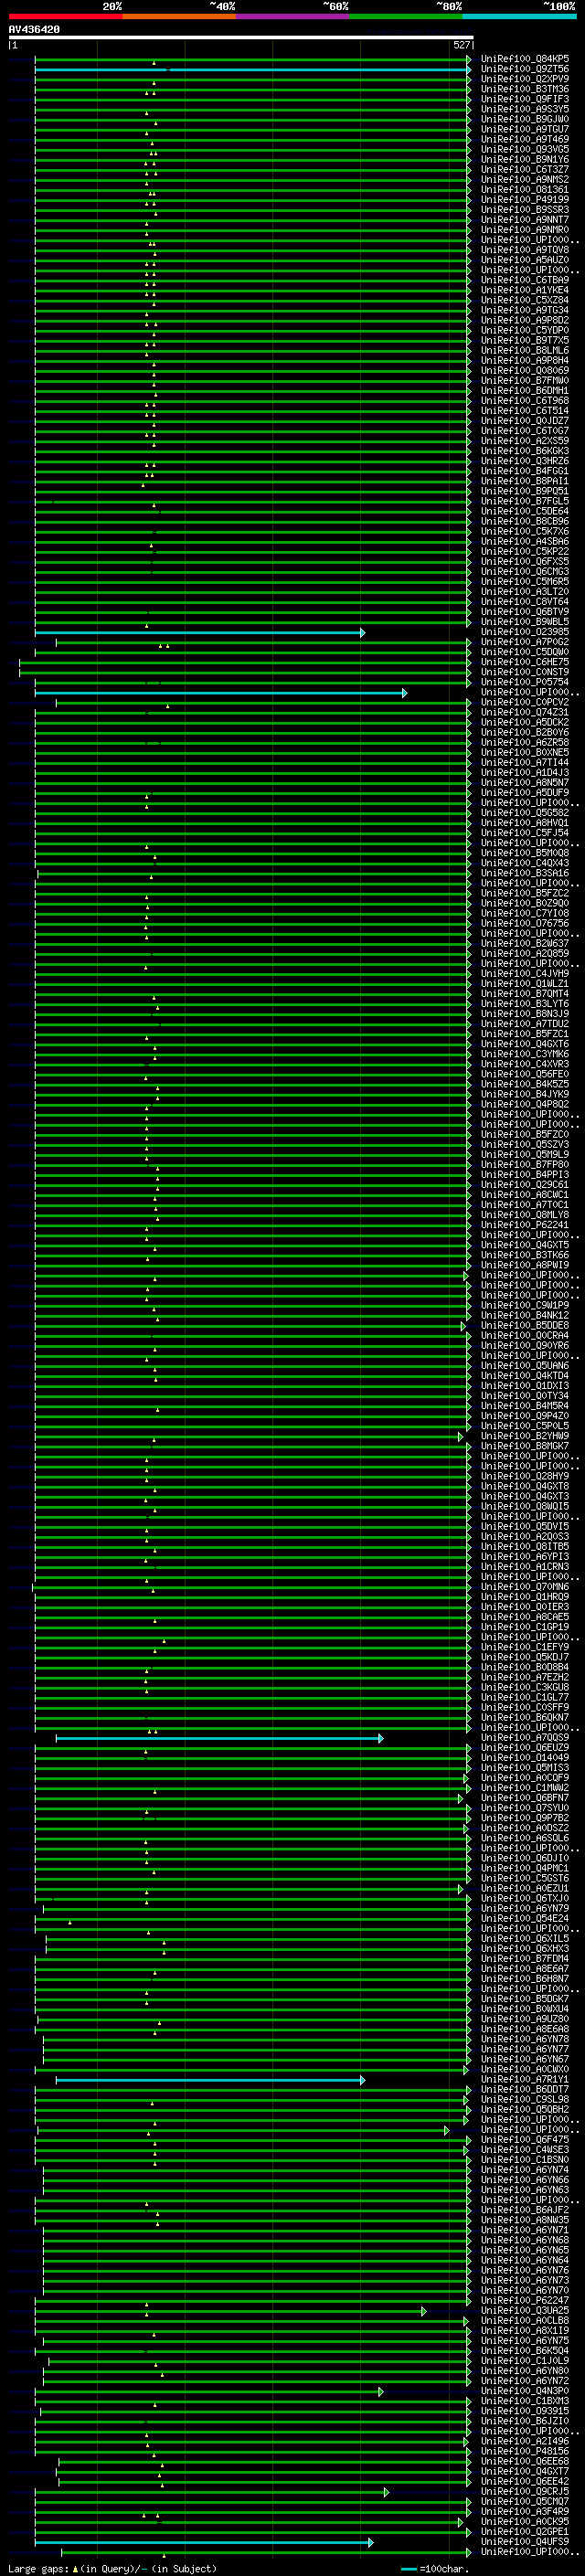Select the UniRef100_A5AUZ0 label
585x2576 pixels.
(x=525, y=260)
